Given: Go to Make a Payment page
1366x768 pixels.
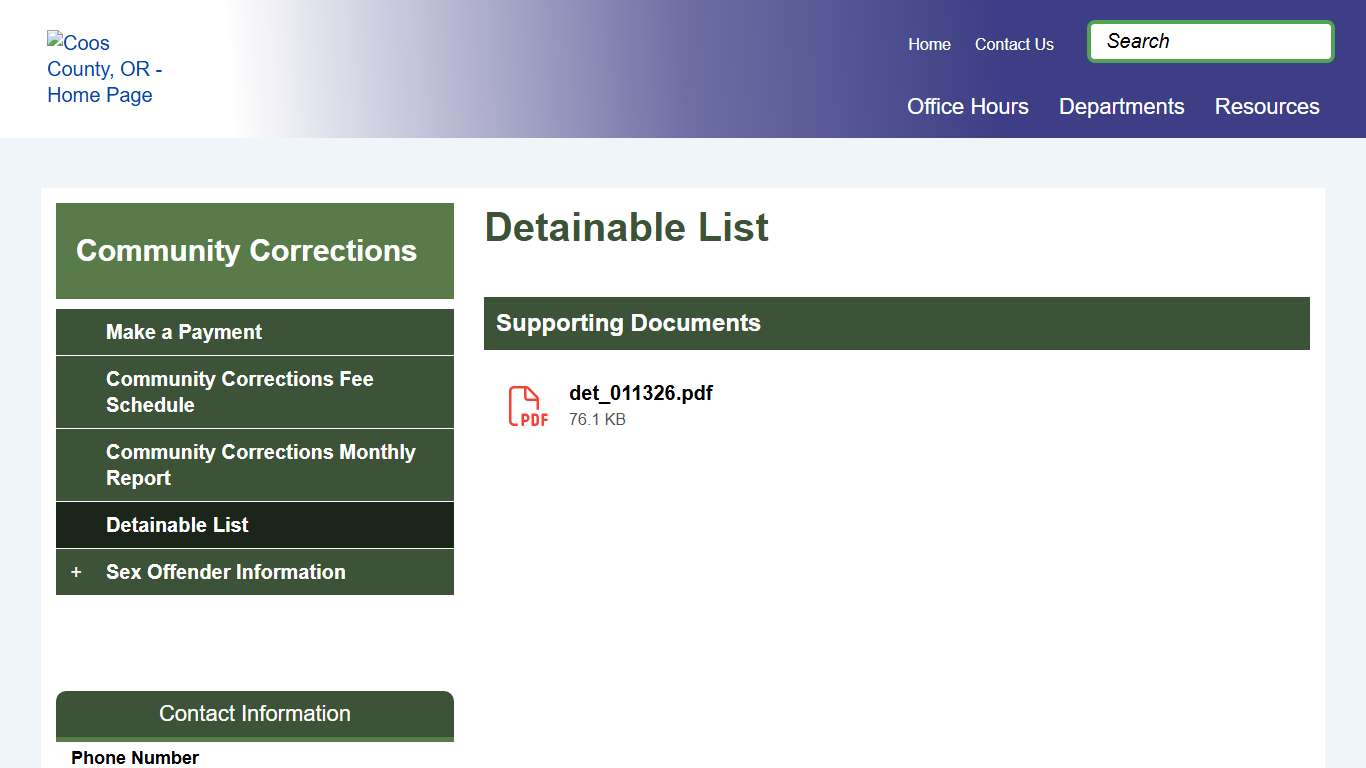Looking at the screenshot, I should coord(183,331).
